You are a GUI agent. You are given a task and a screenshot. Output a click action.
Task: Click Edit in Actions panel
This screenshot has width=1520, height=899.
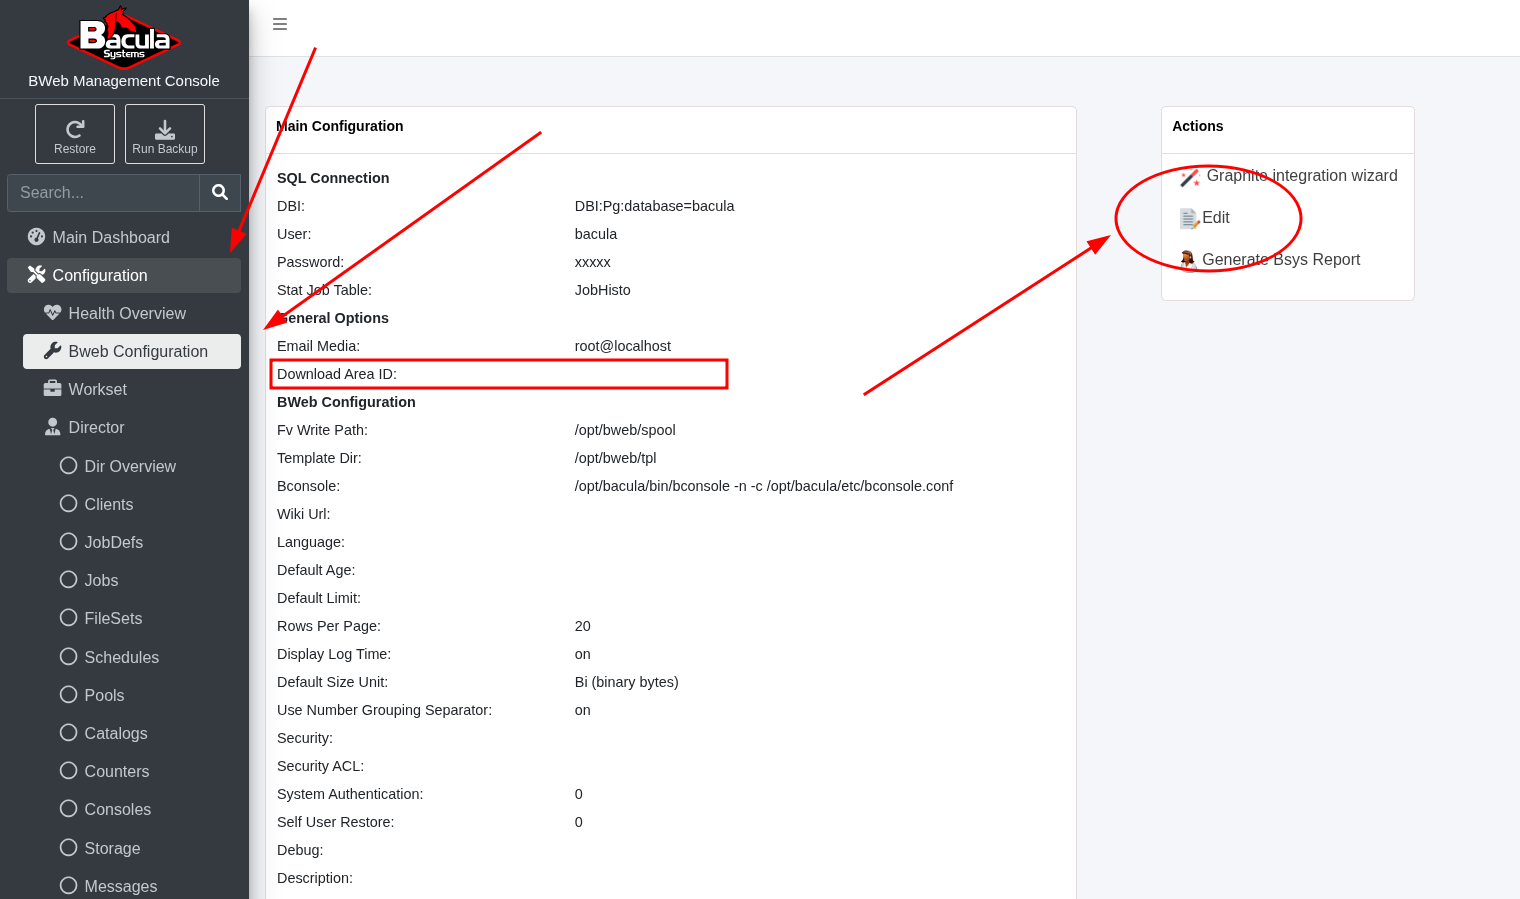coord(1215,217)
